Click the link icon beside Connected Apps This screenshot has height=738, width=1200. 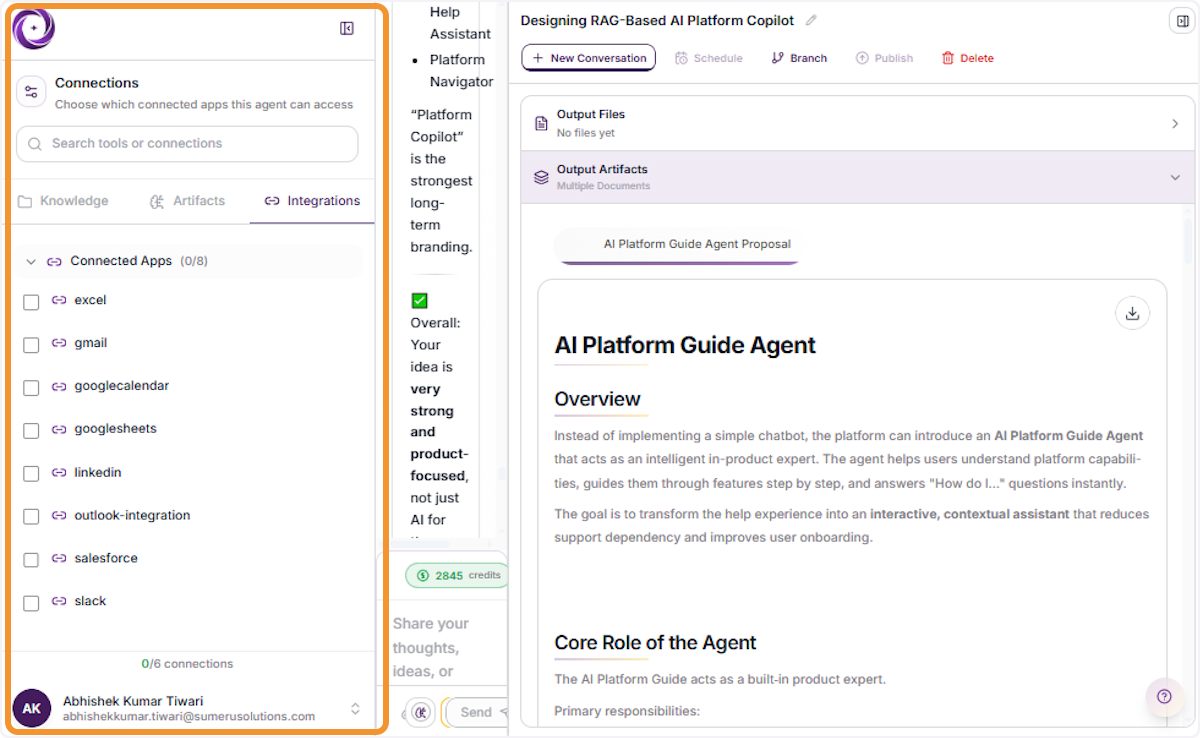[x=55, y=261]
